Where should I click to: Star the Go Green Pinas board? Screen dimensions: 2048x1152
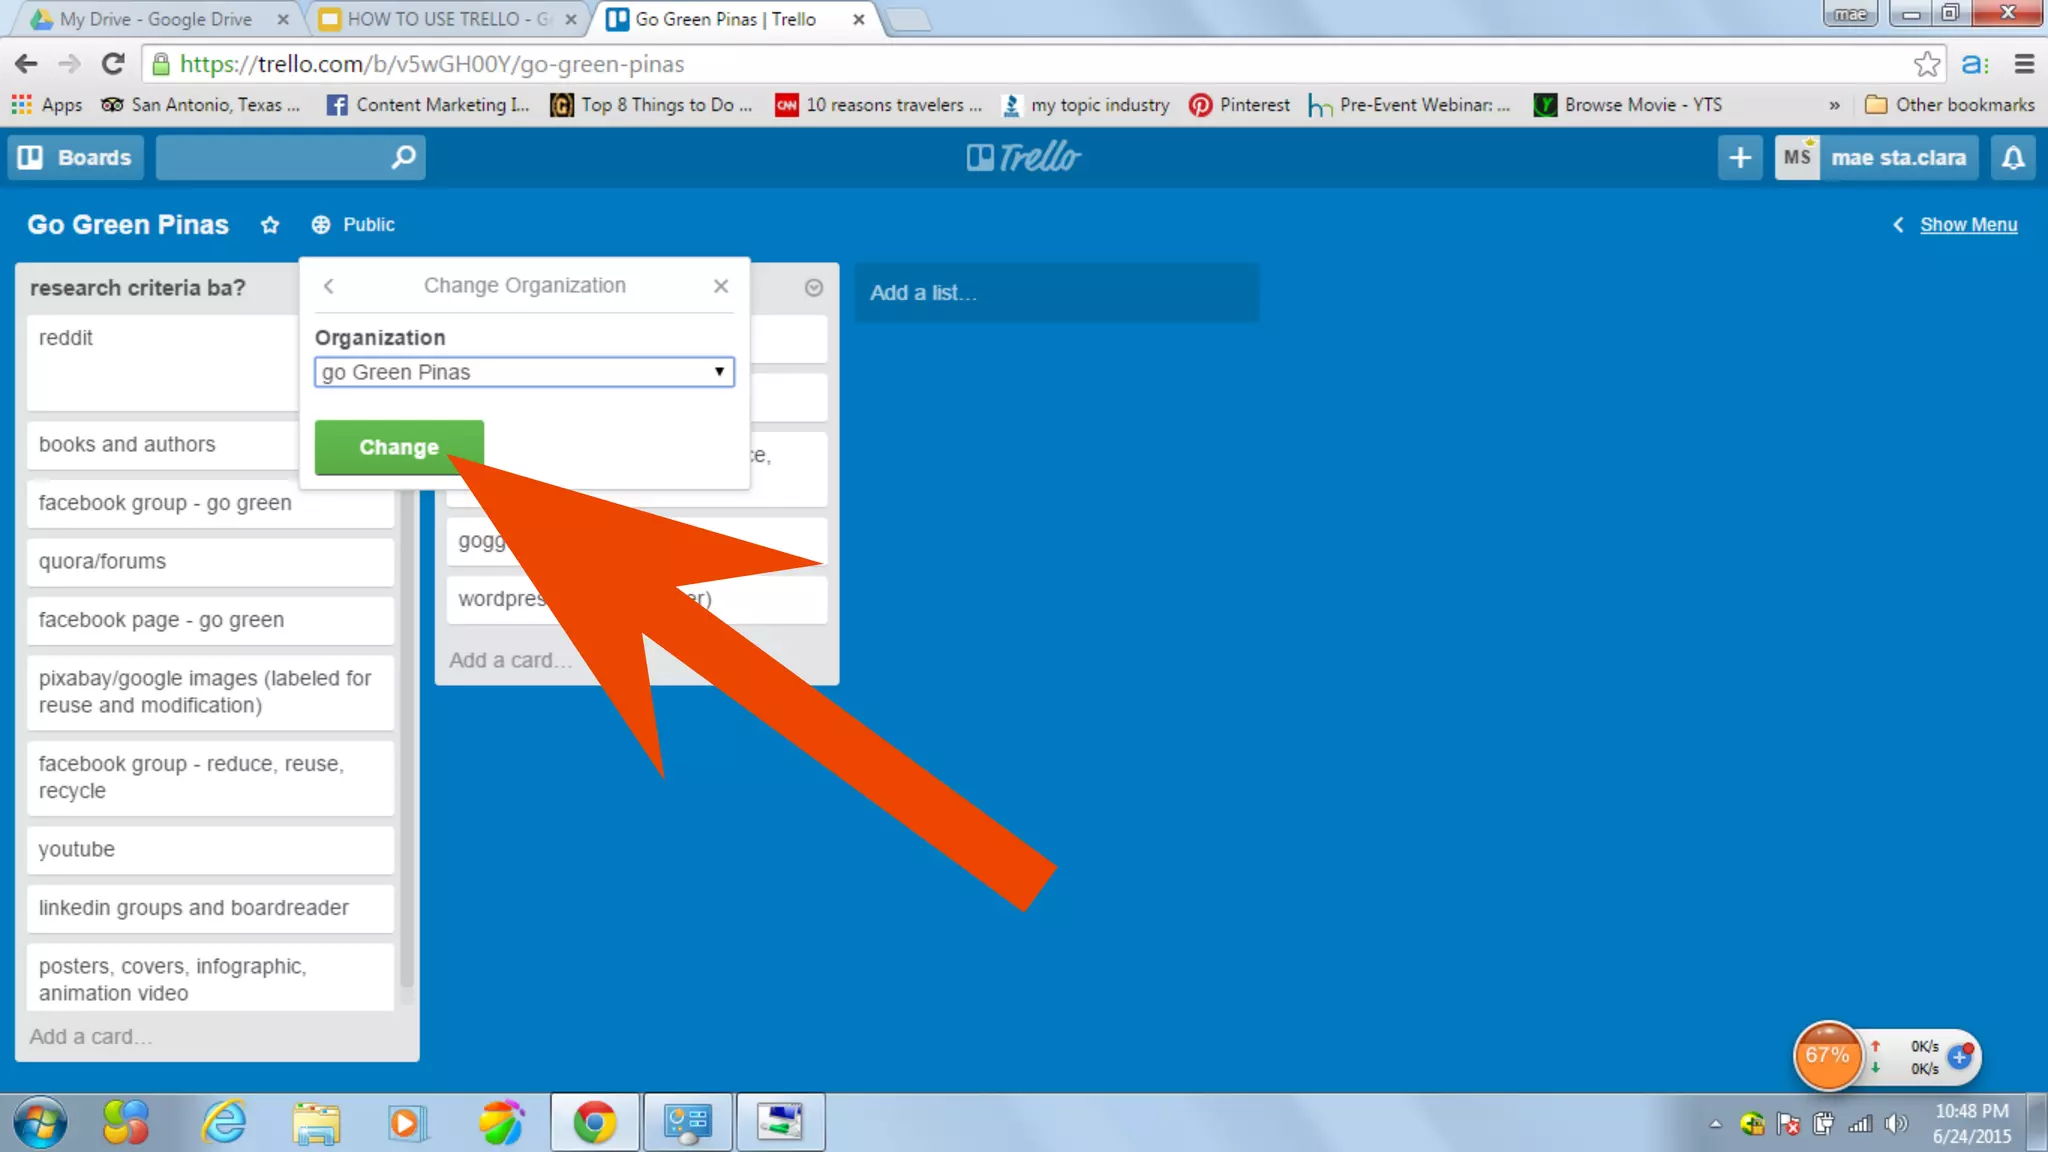(x=270, y=225)
